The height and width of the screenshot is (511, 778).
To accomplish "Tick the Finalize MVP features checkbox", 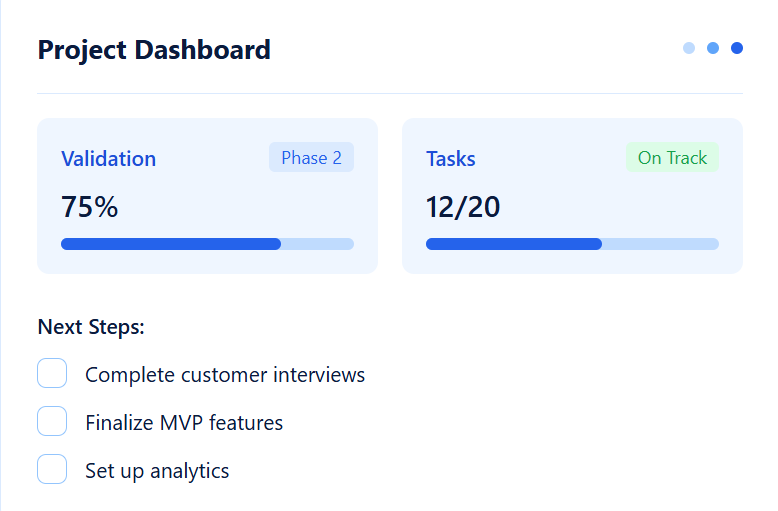I will tap(52, 422).
